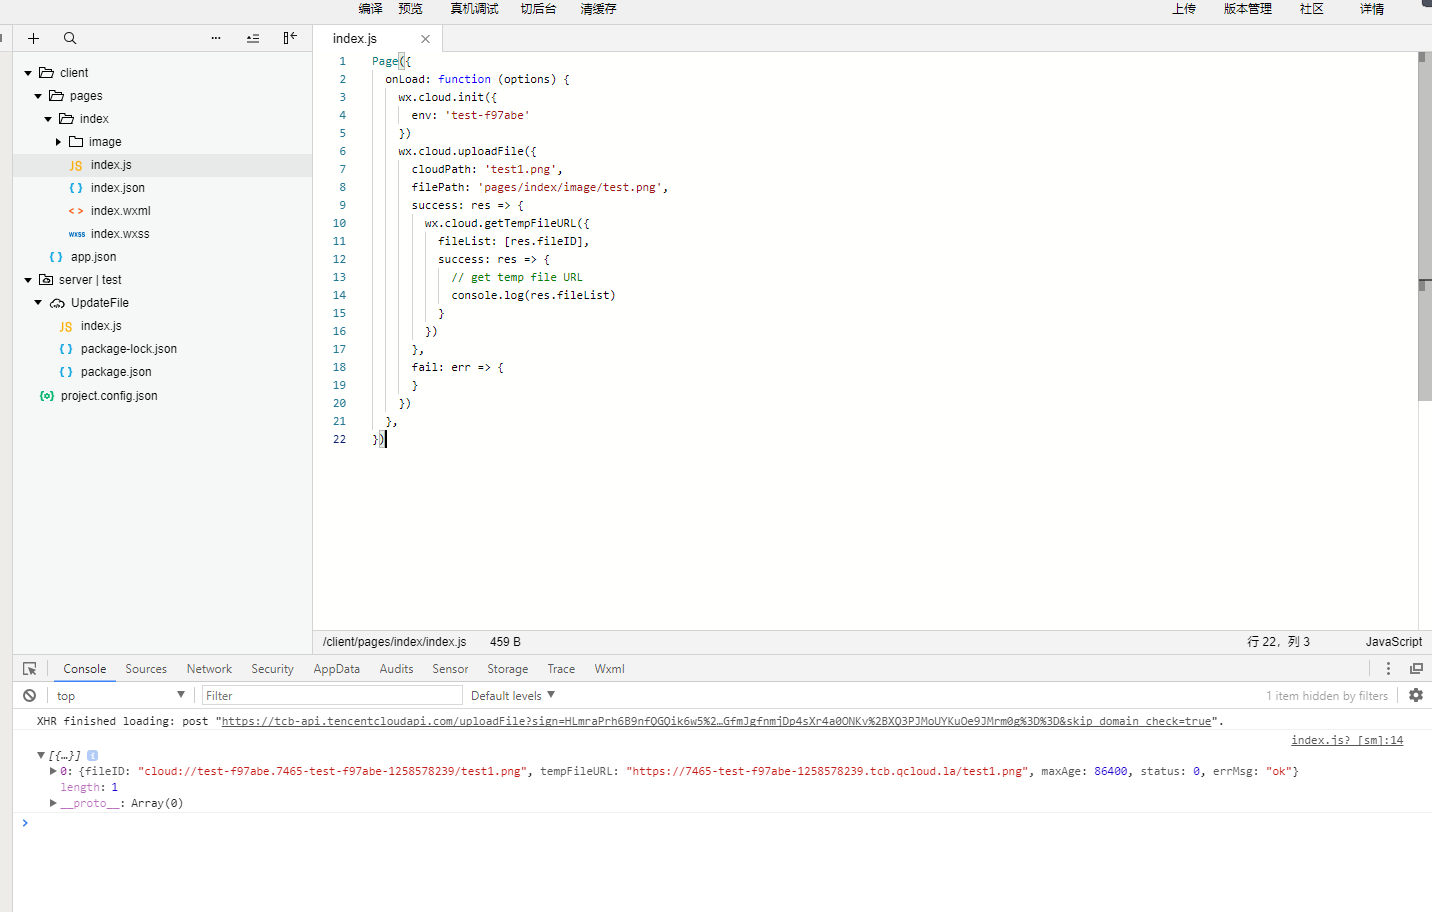Open console settings gear icon

click(1416, 695)
